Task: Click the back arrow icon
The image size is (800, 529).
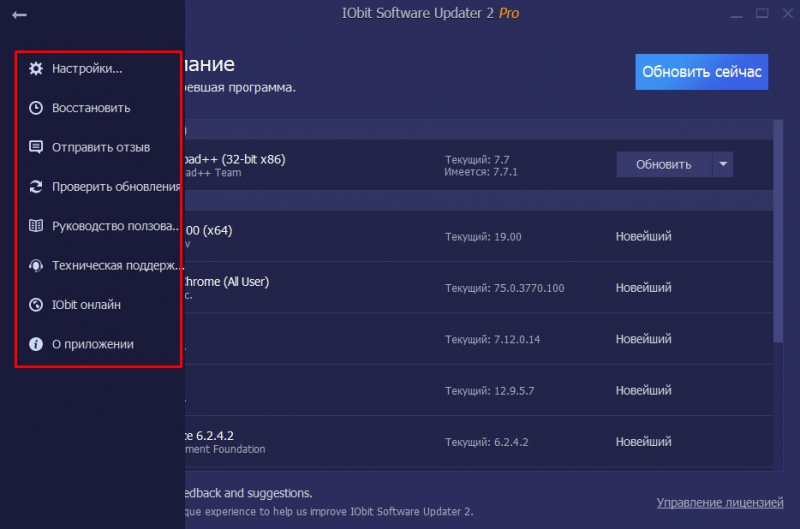Action: [x=19, y=15]
